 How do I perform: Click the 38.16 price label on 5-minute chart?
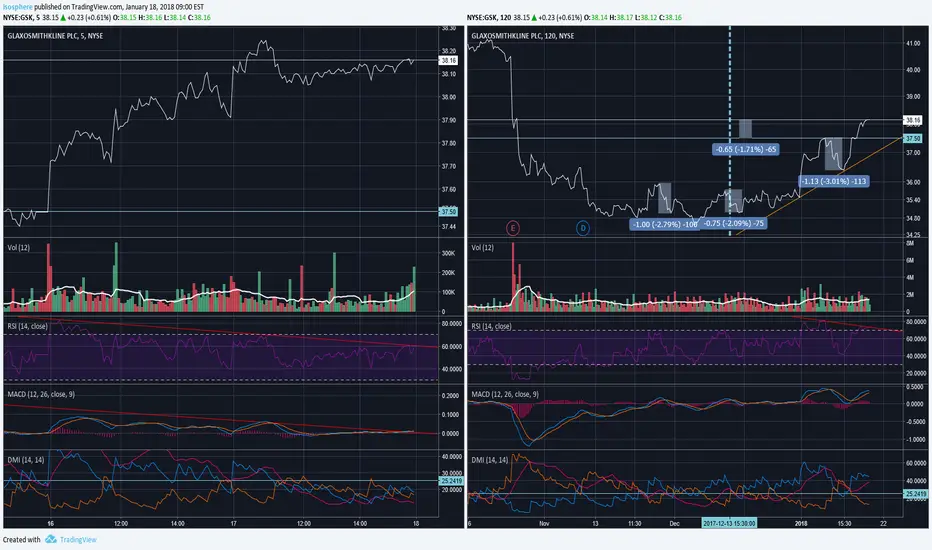[448, 61]
